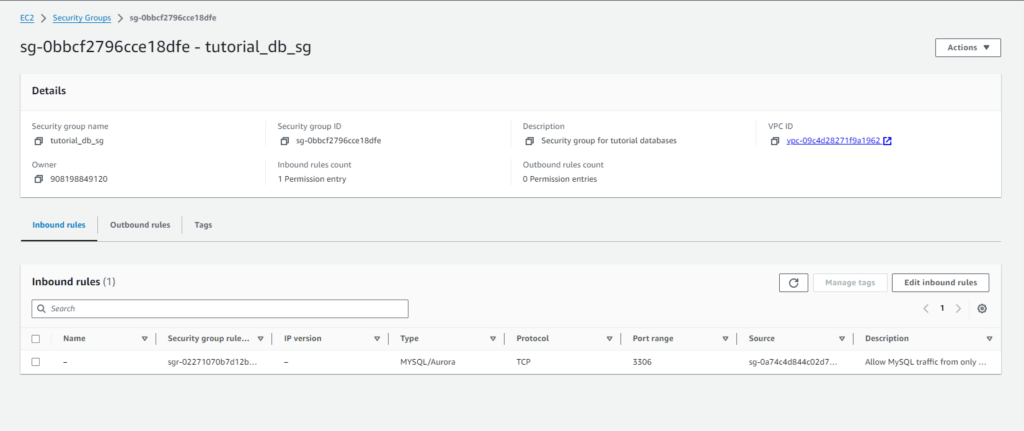
Task: Copy the owner account number
Action: pyautogui.click(x=38, y=179)
